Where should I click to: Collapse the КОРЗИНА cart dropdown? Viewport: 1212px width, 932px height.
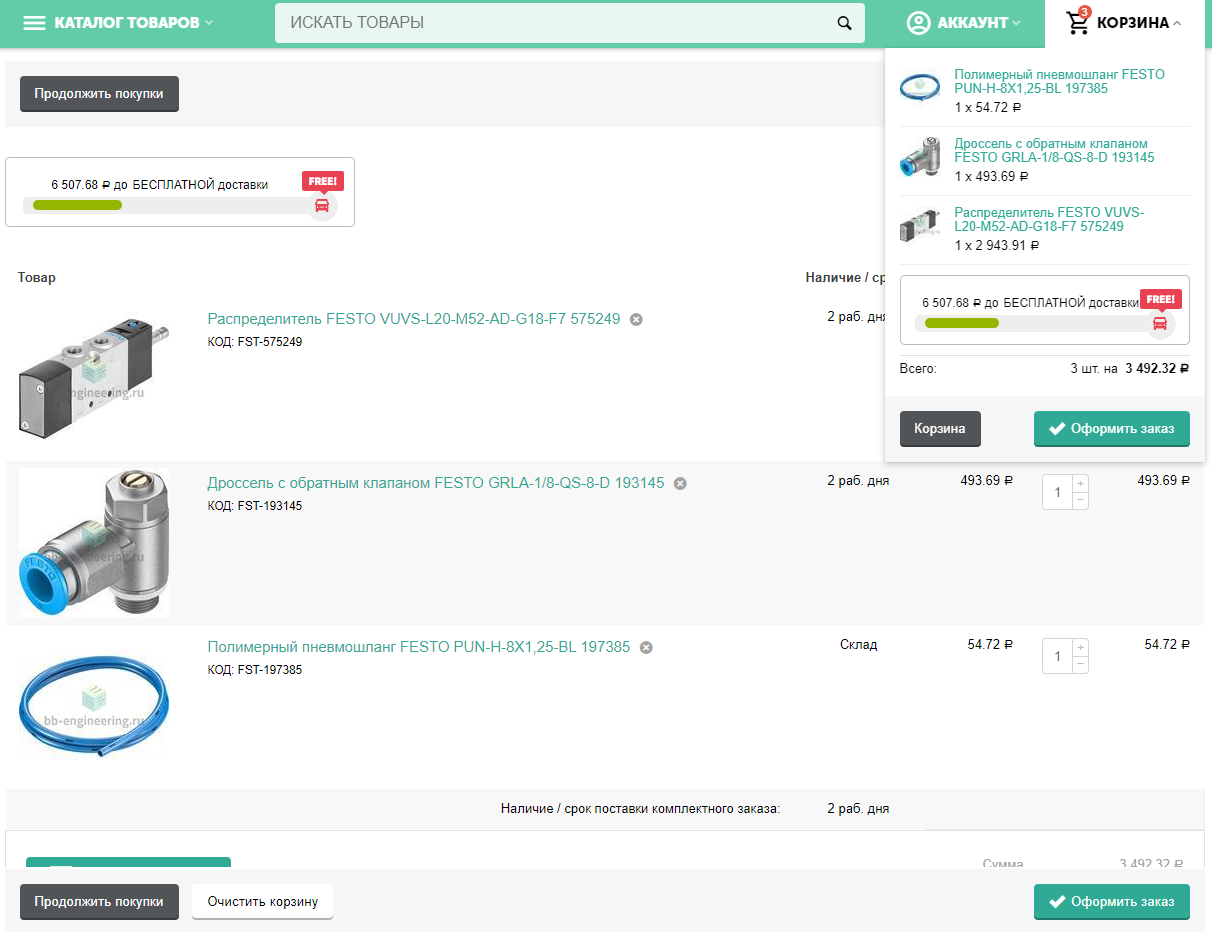click(1124, 23)
